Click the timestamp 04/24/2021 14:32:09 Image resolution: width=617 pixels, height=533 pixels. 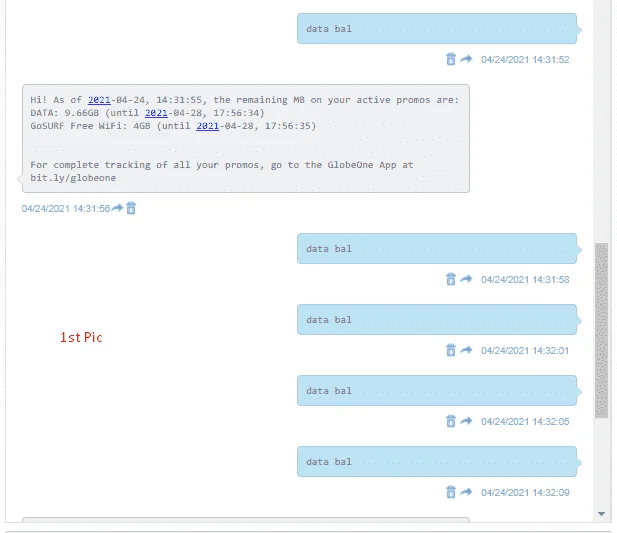525,492
